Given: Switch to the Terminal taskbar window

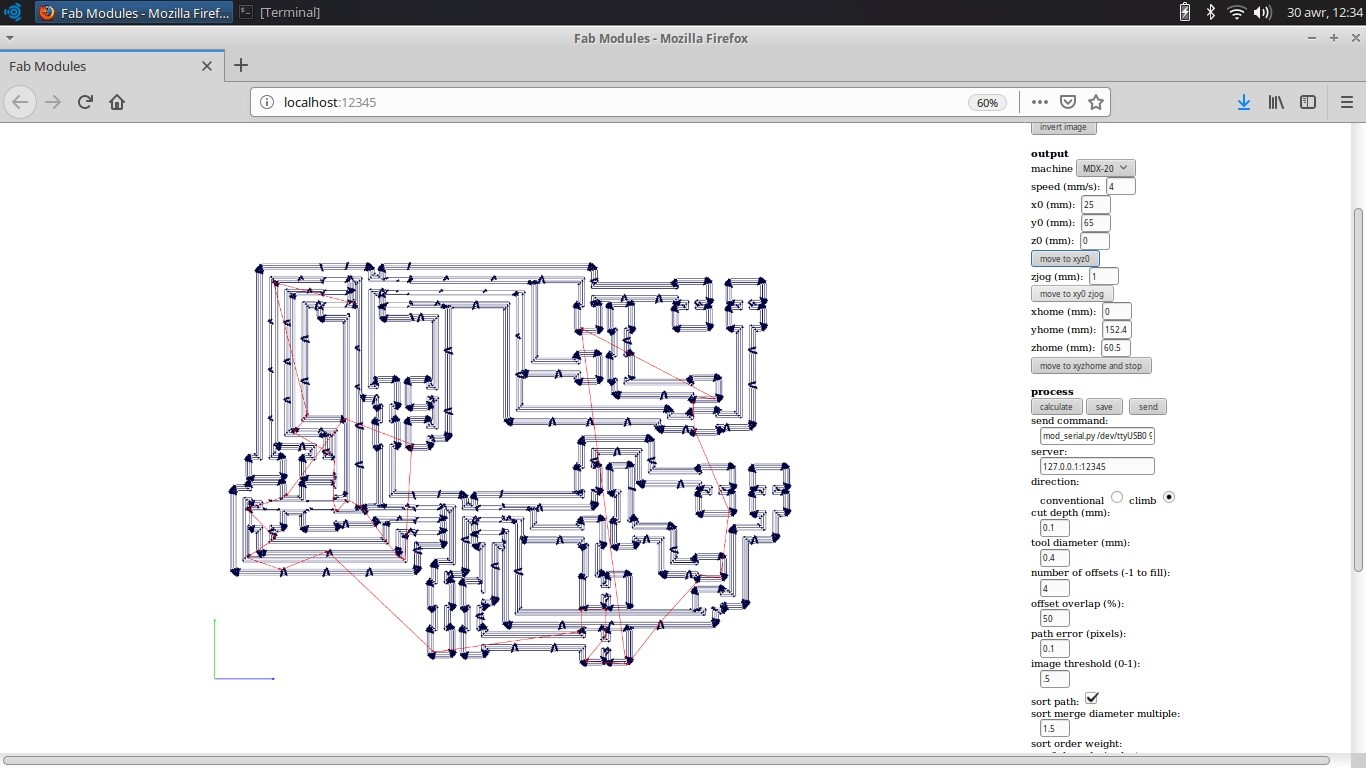Looking at the screenshot, I should click(x=280, y=12).
